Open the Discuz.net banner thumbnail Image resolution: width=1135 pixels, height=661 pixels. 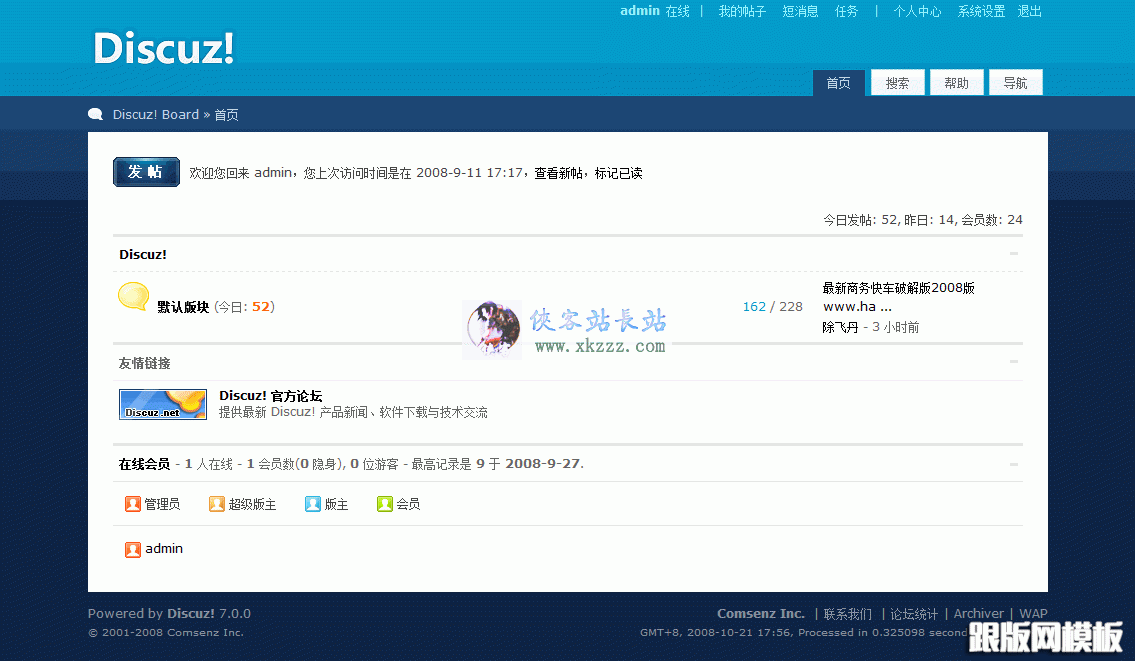point(163,404)
